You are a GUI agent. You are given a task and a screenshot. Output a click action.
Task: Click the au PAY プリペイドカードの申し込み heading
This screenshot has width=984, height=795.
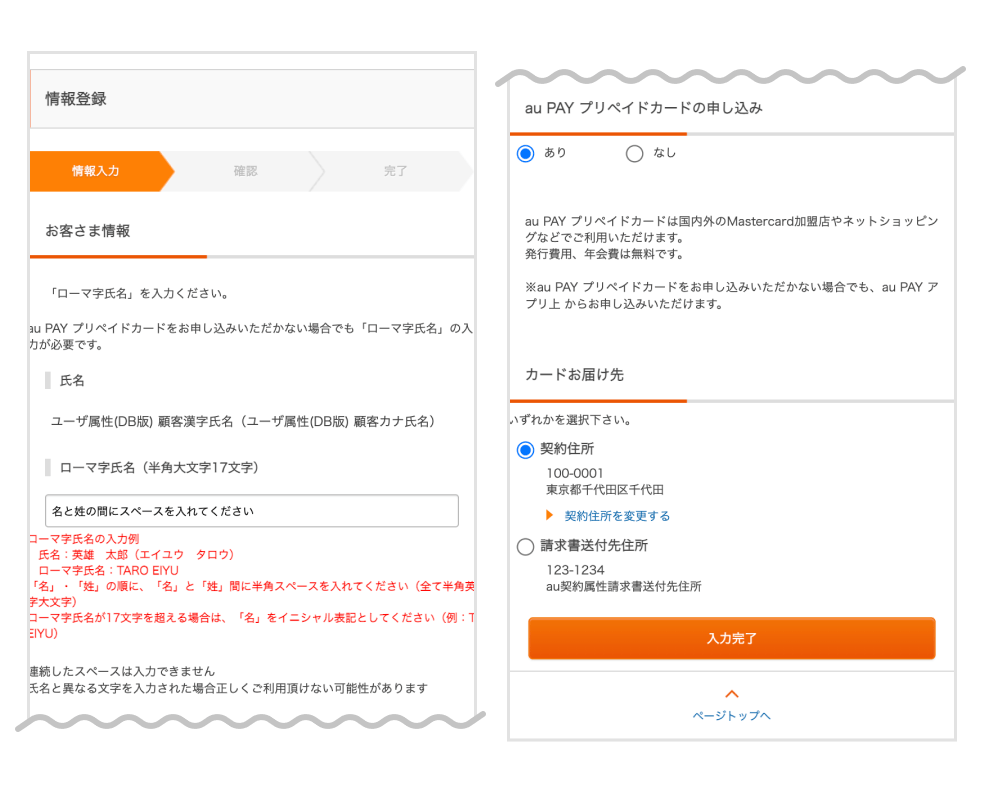(644, 108)
